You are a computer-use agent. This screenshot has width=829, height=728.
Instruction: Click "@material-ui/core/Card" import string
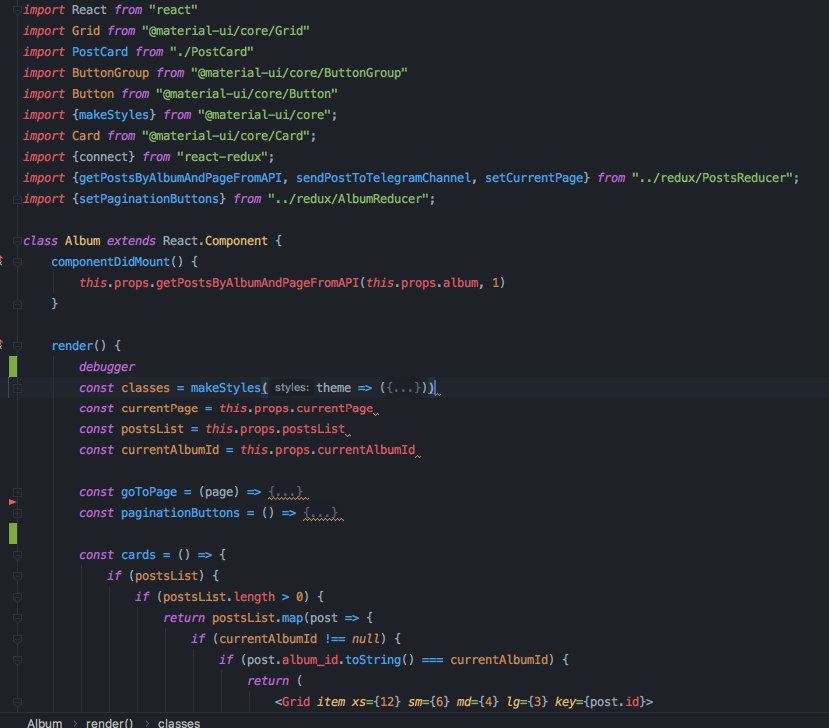[x=225, y=136]
